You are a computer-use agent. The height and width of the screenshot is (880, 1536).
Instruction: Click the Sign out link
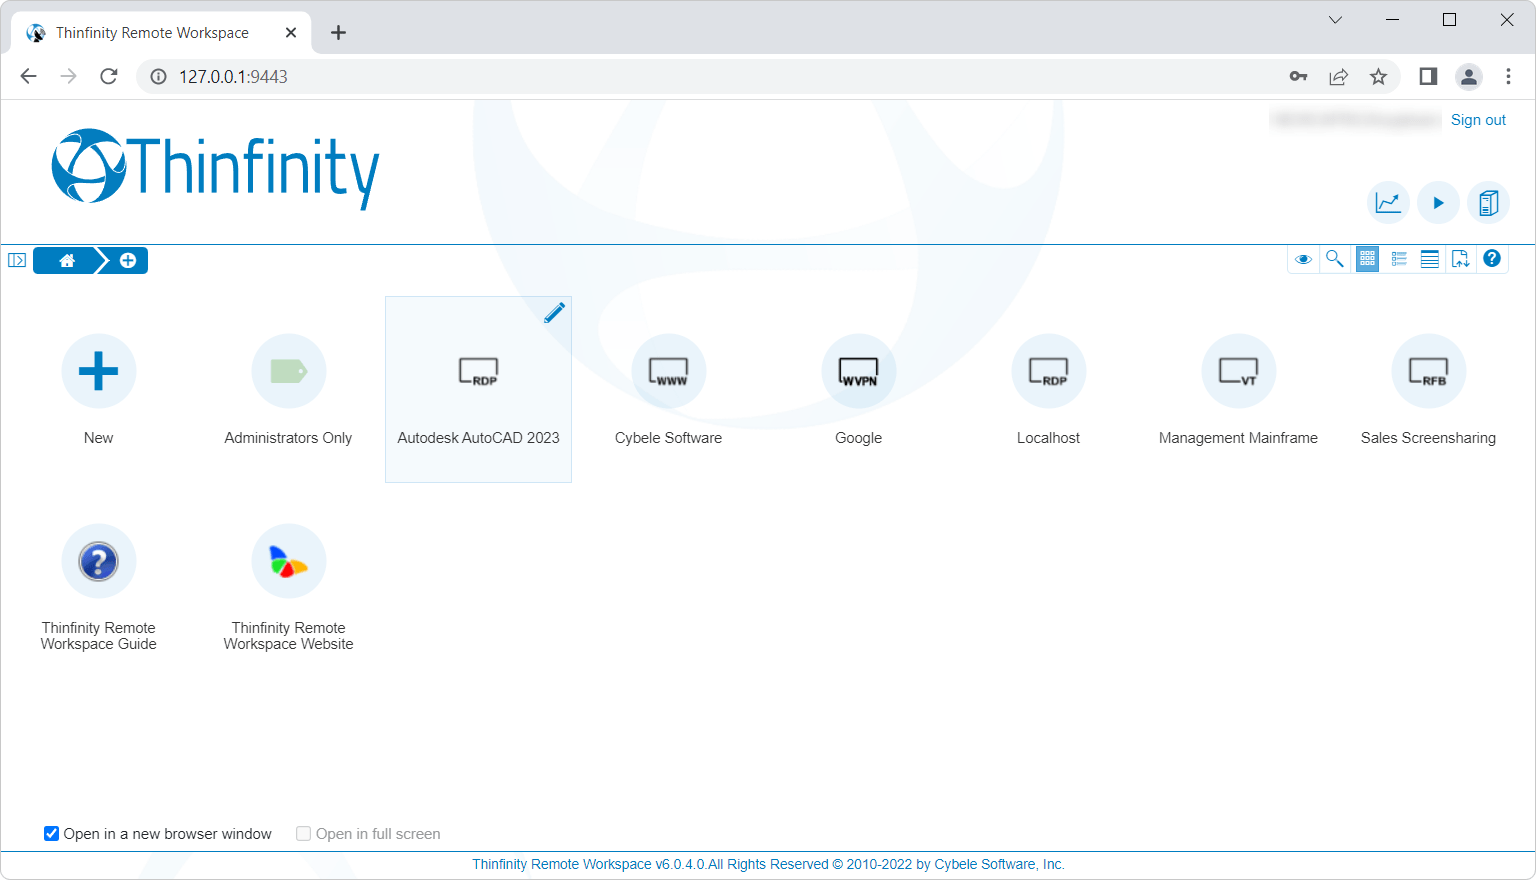point(1478,120)
